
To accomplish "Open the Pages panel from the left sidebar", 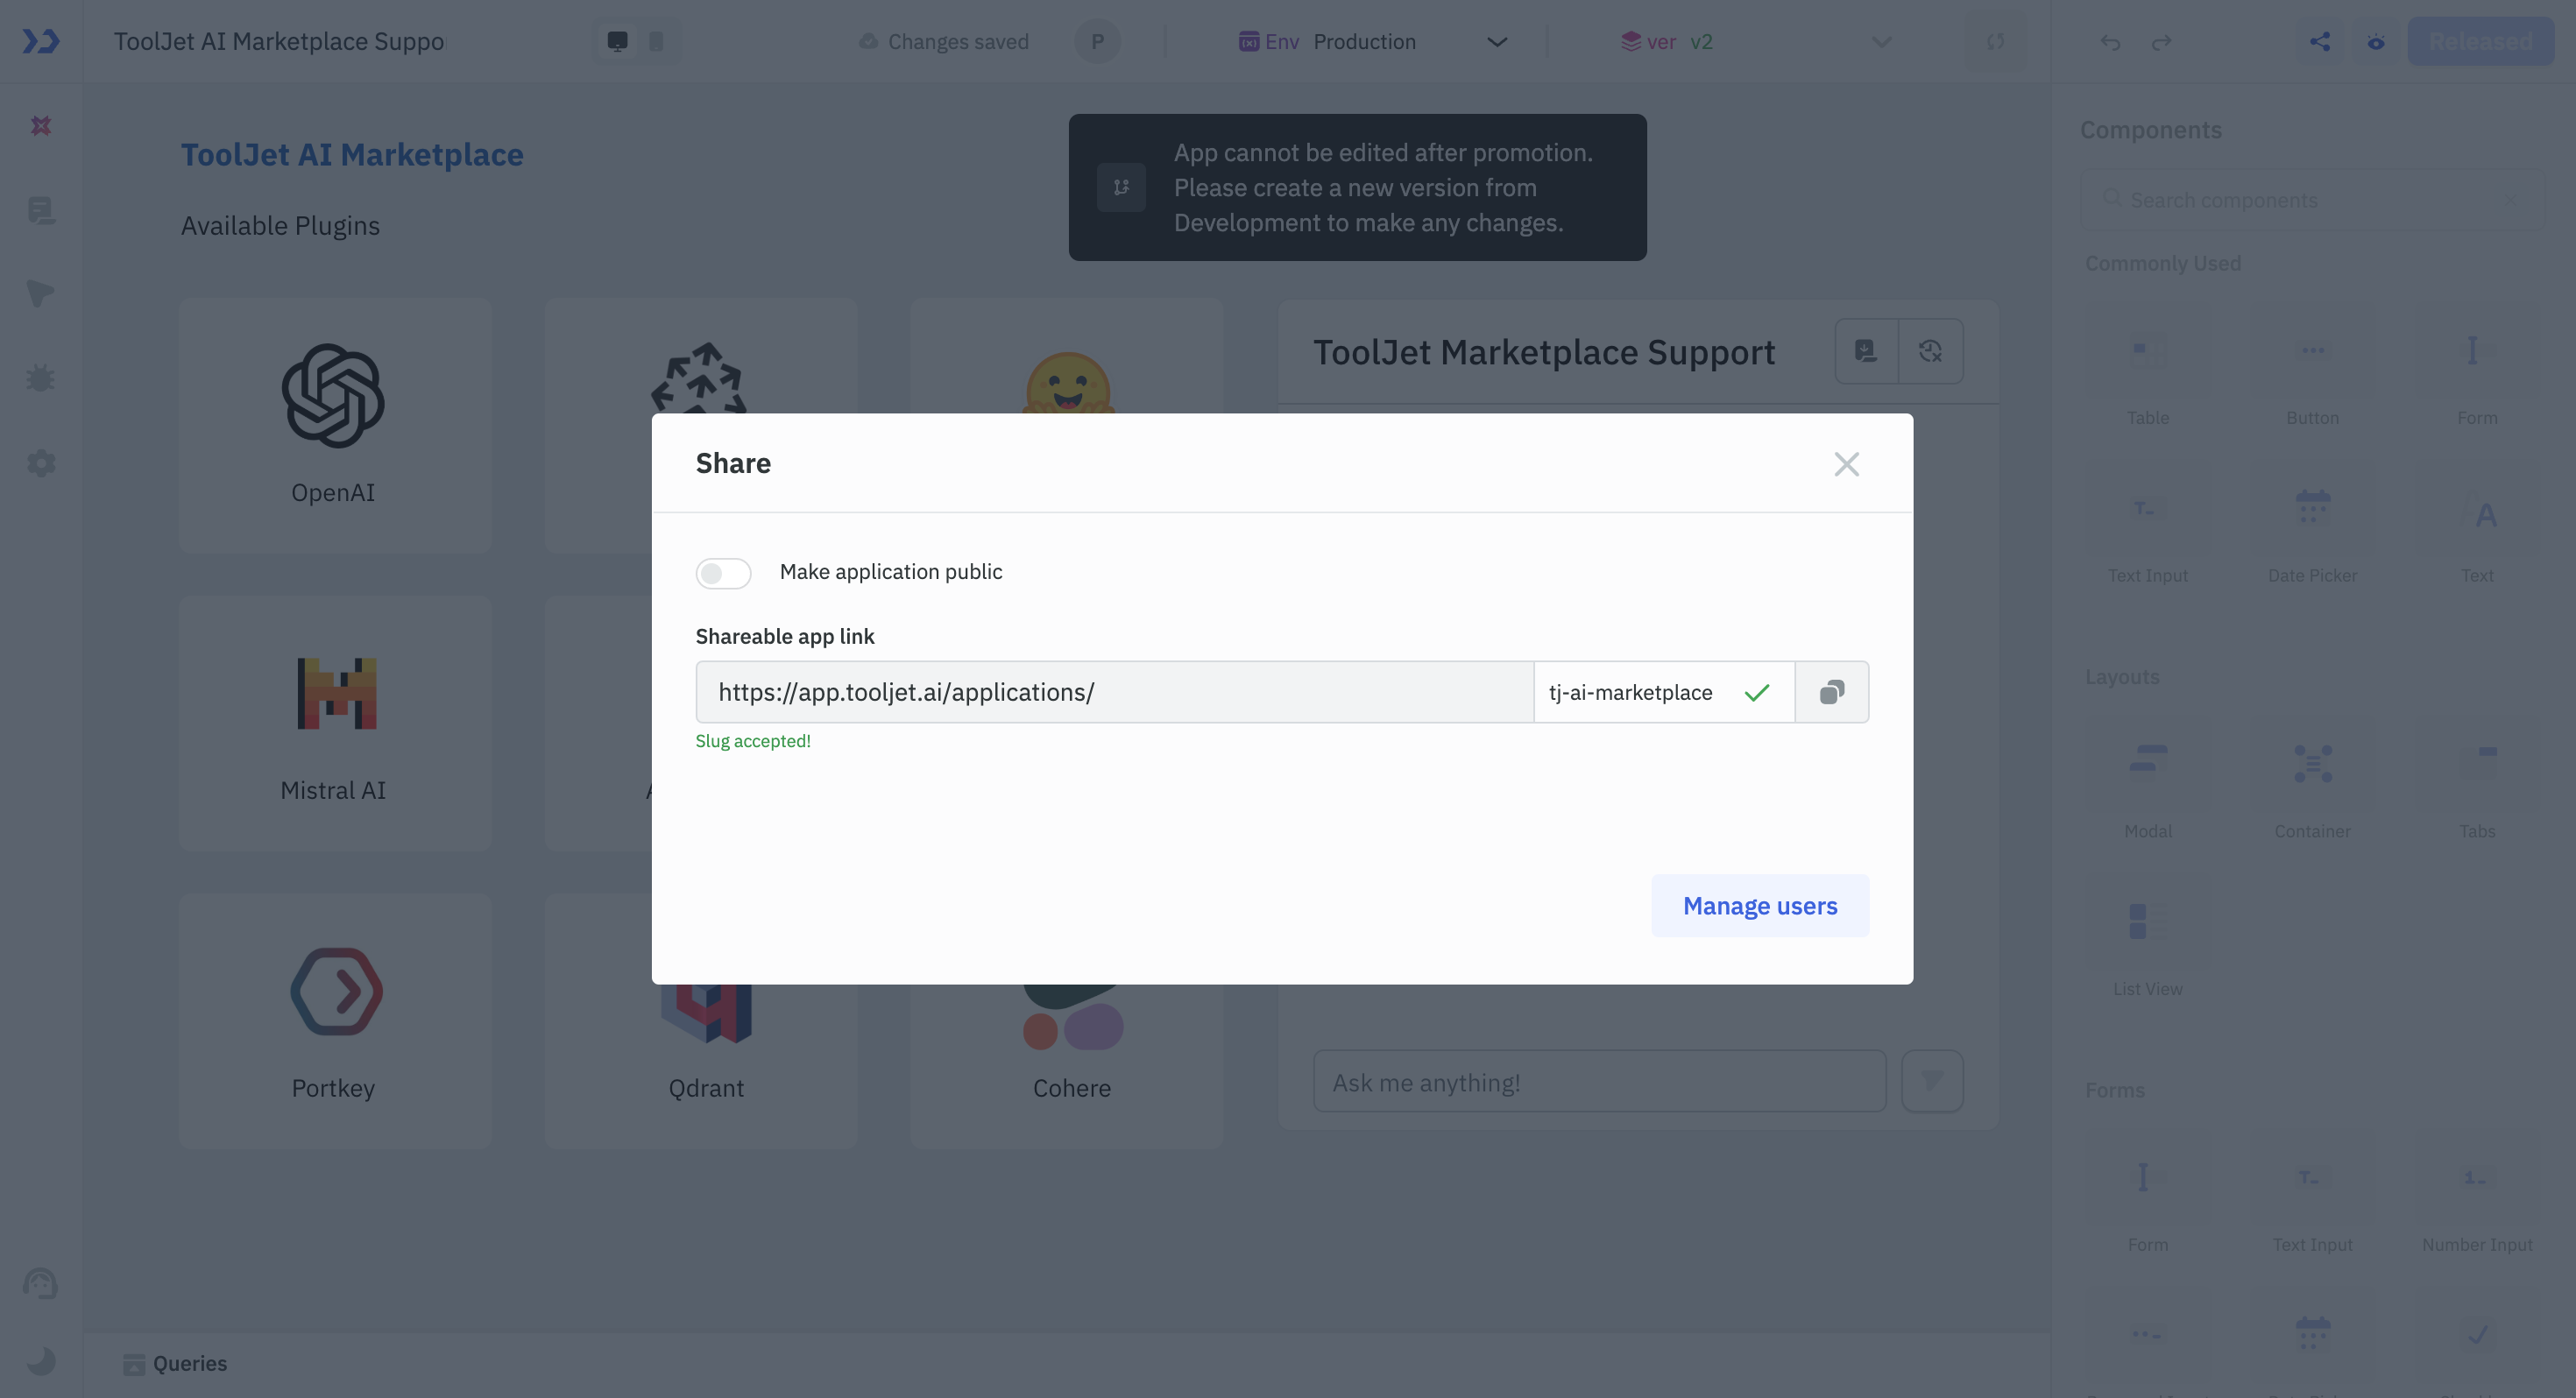I will tap(41, 212).
